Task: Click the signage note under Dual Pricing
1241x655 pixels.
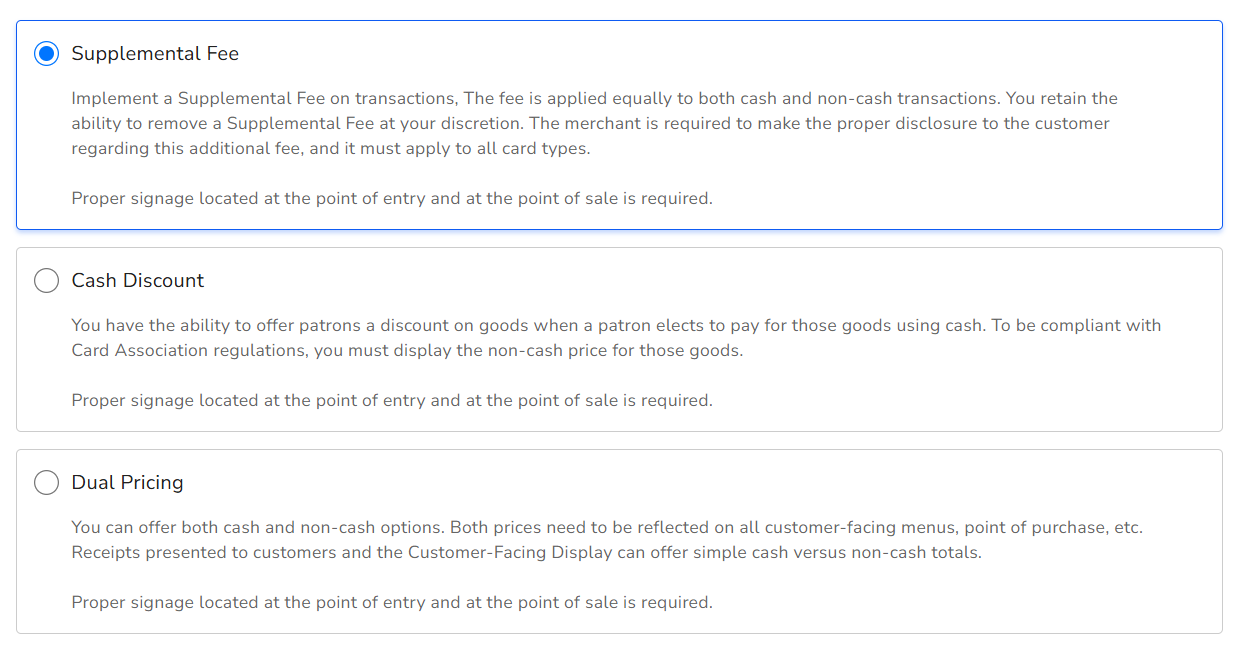Action: point(391,602)
